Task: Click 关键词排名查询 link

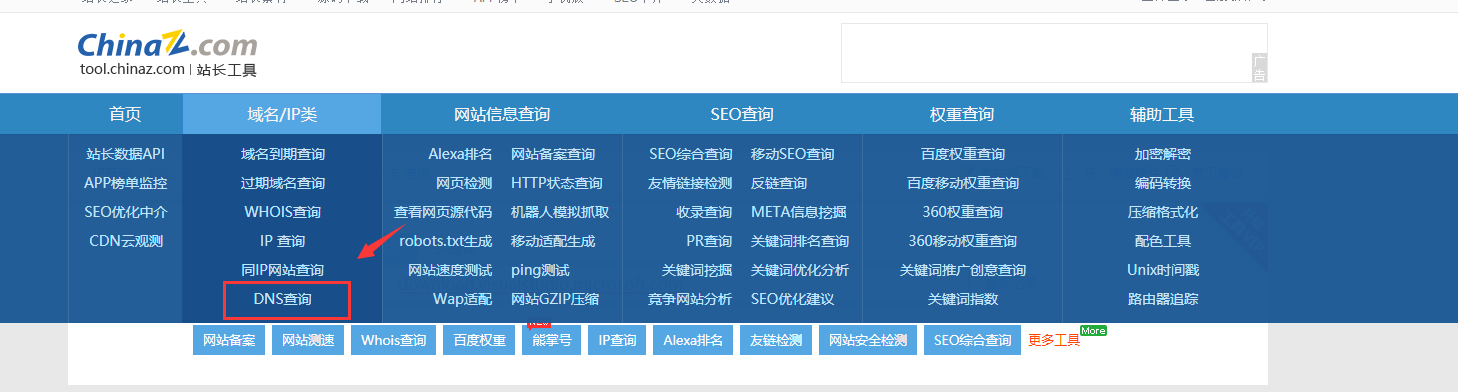Action: click(800, 241)
